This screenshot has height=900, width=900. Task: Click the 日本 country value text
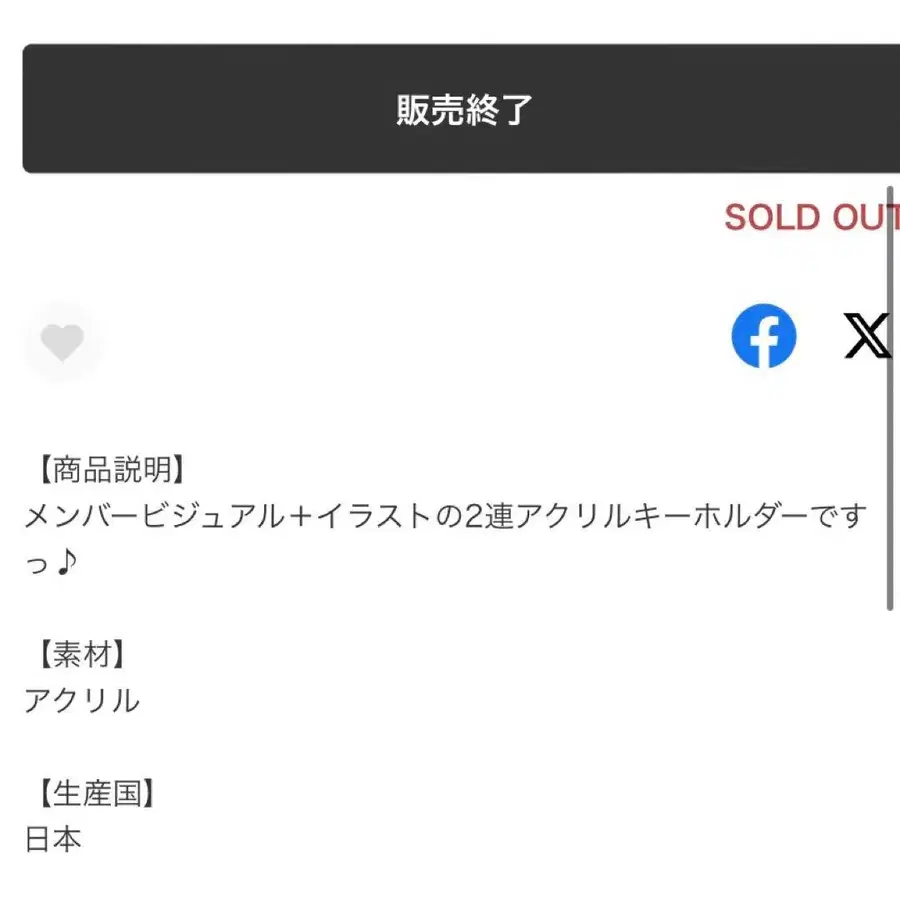pyautogui.click(x=53, y=840)
